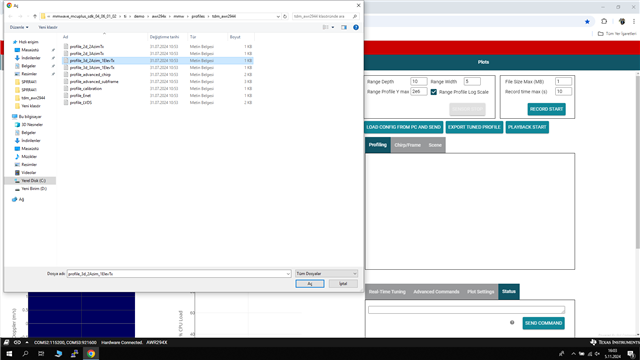640x360 pixels.
Task: Open file dialog help icon
Action: 356,27
